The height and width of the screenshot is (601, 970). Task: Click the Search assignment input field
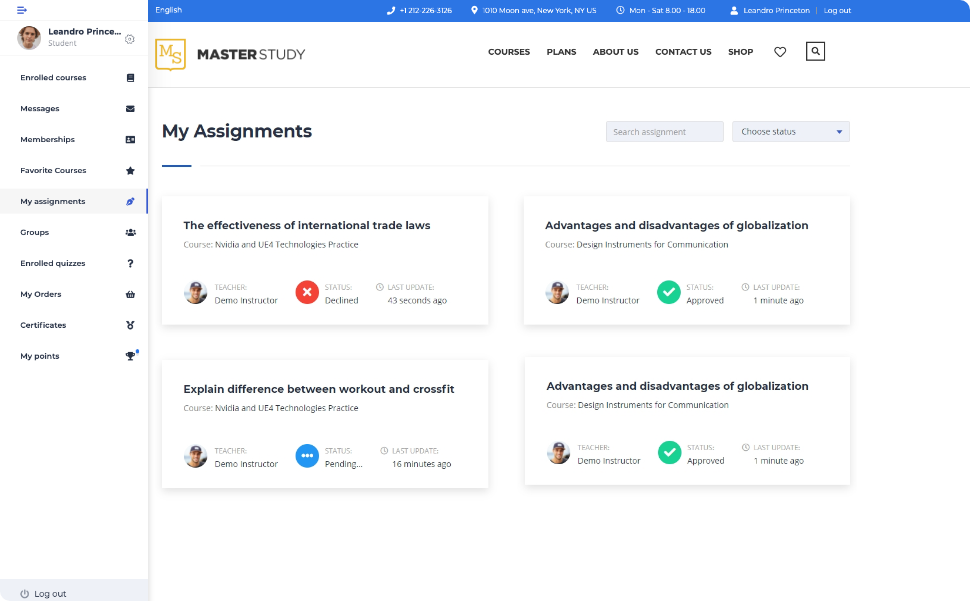point(664,132)
